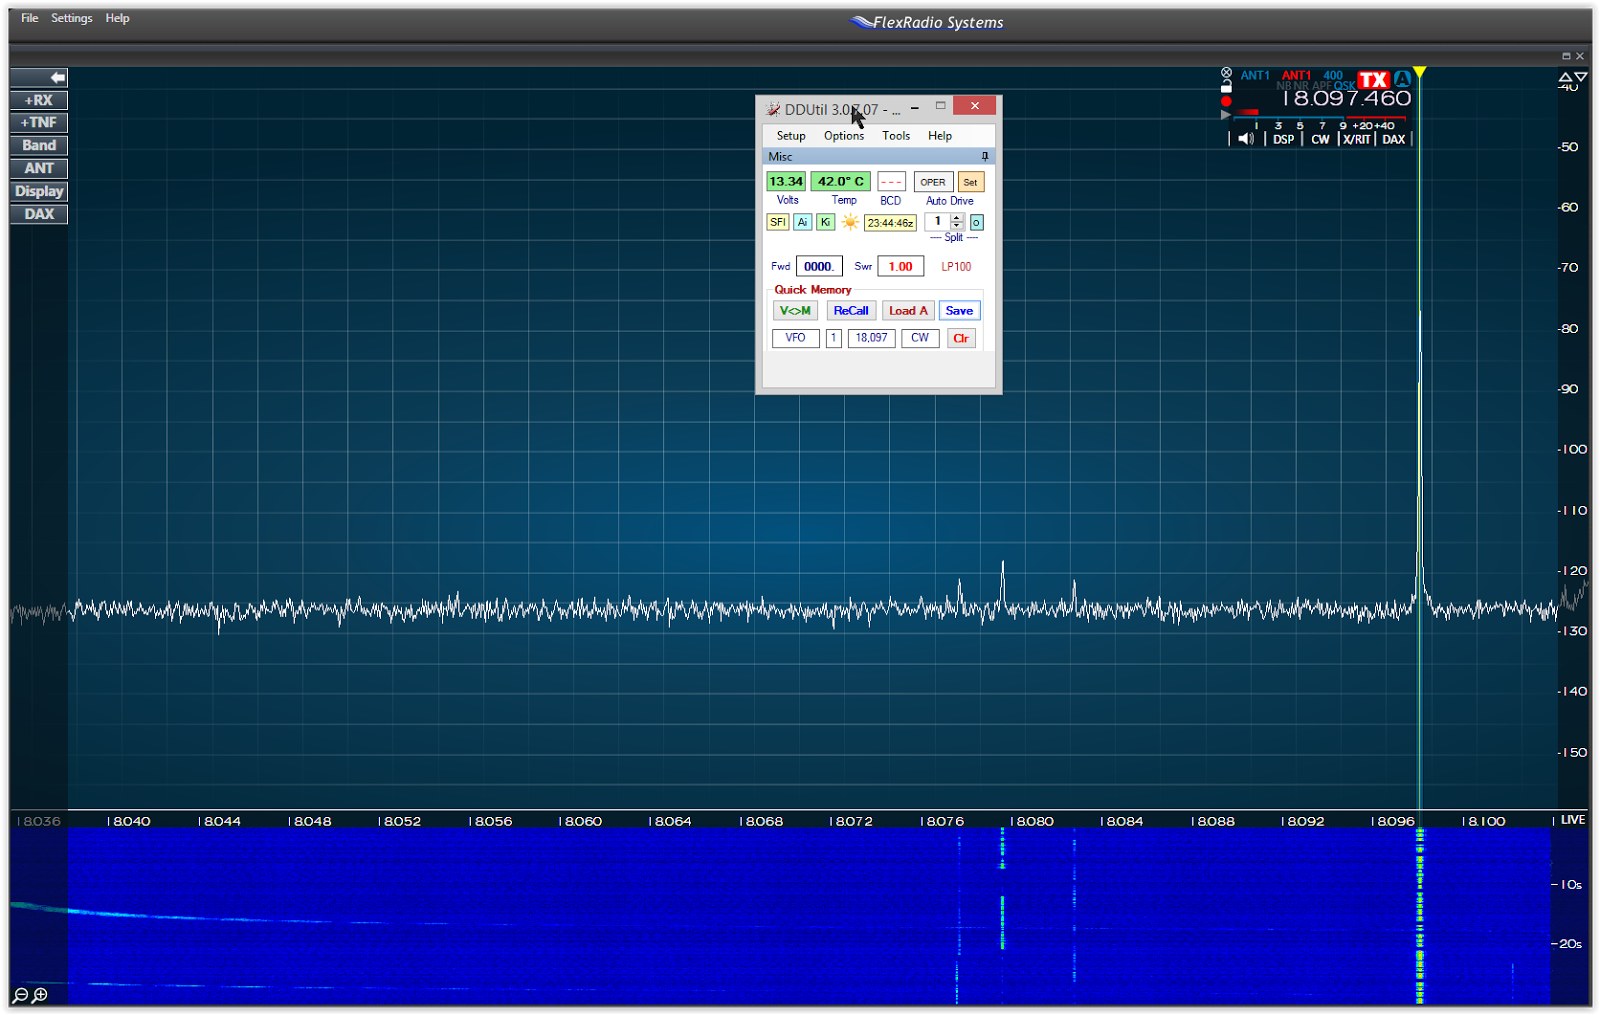Click the 18.097.460 frequency readout

click(x=1346, y=99)
